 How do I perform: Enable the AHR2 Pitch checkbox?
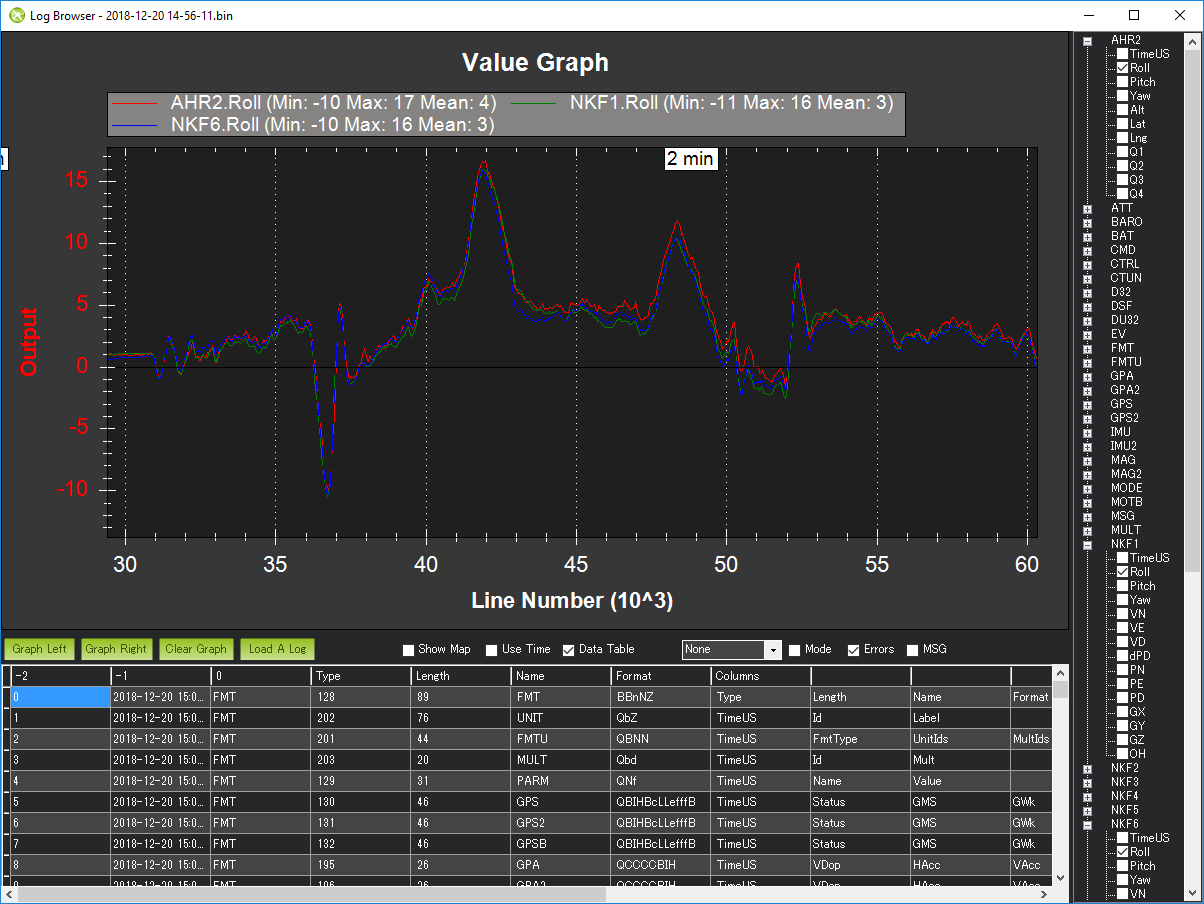click(1123, 82)
